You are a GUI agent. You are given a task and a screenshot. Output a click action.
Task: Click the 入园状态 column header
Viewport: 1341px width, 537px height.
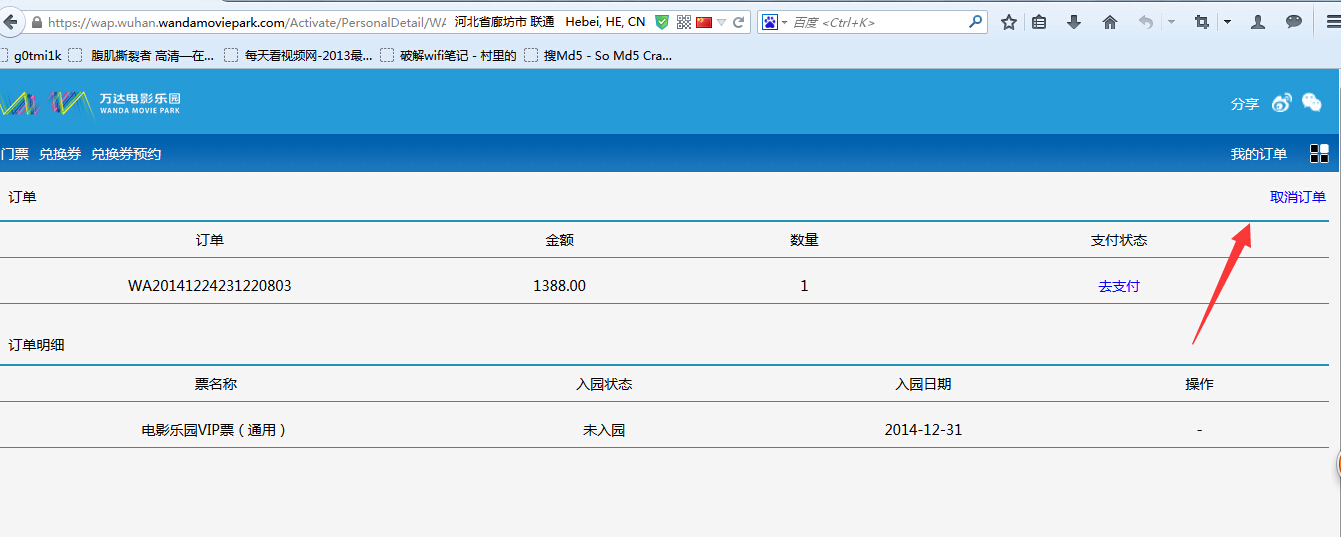coord(604,384)
